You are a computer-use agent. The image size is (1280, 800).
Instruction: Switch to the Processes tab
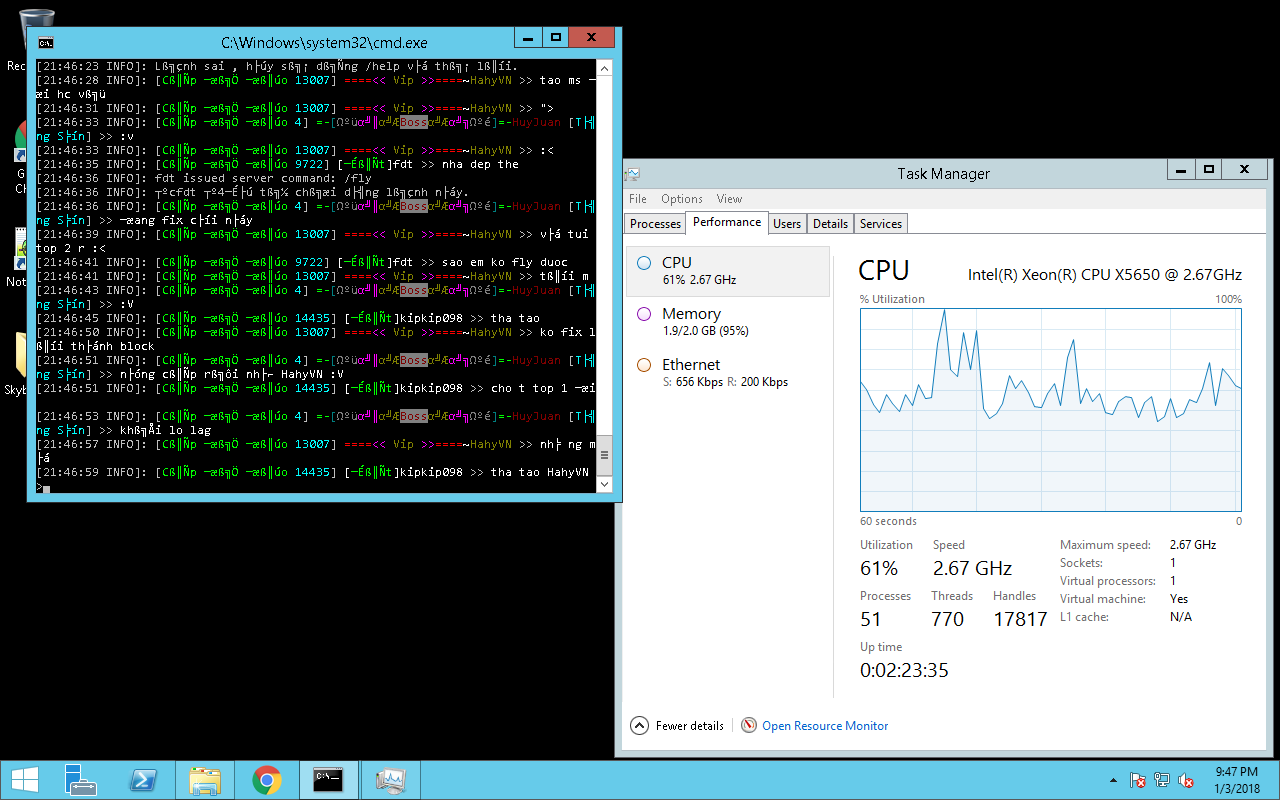pos(655,224)
